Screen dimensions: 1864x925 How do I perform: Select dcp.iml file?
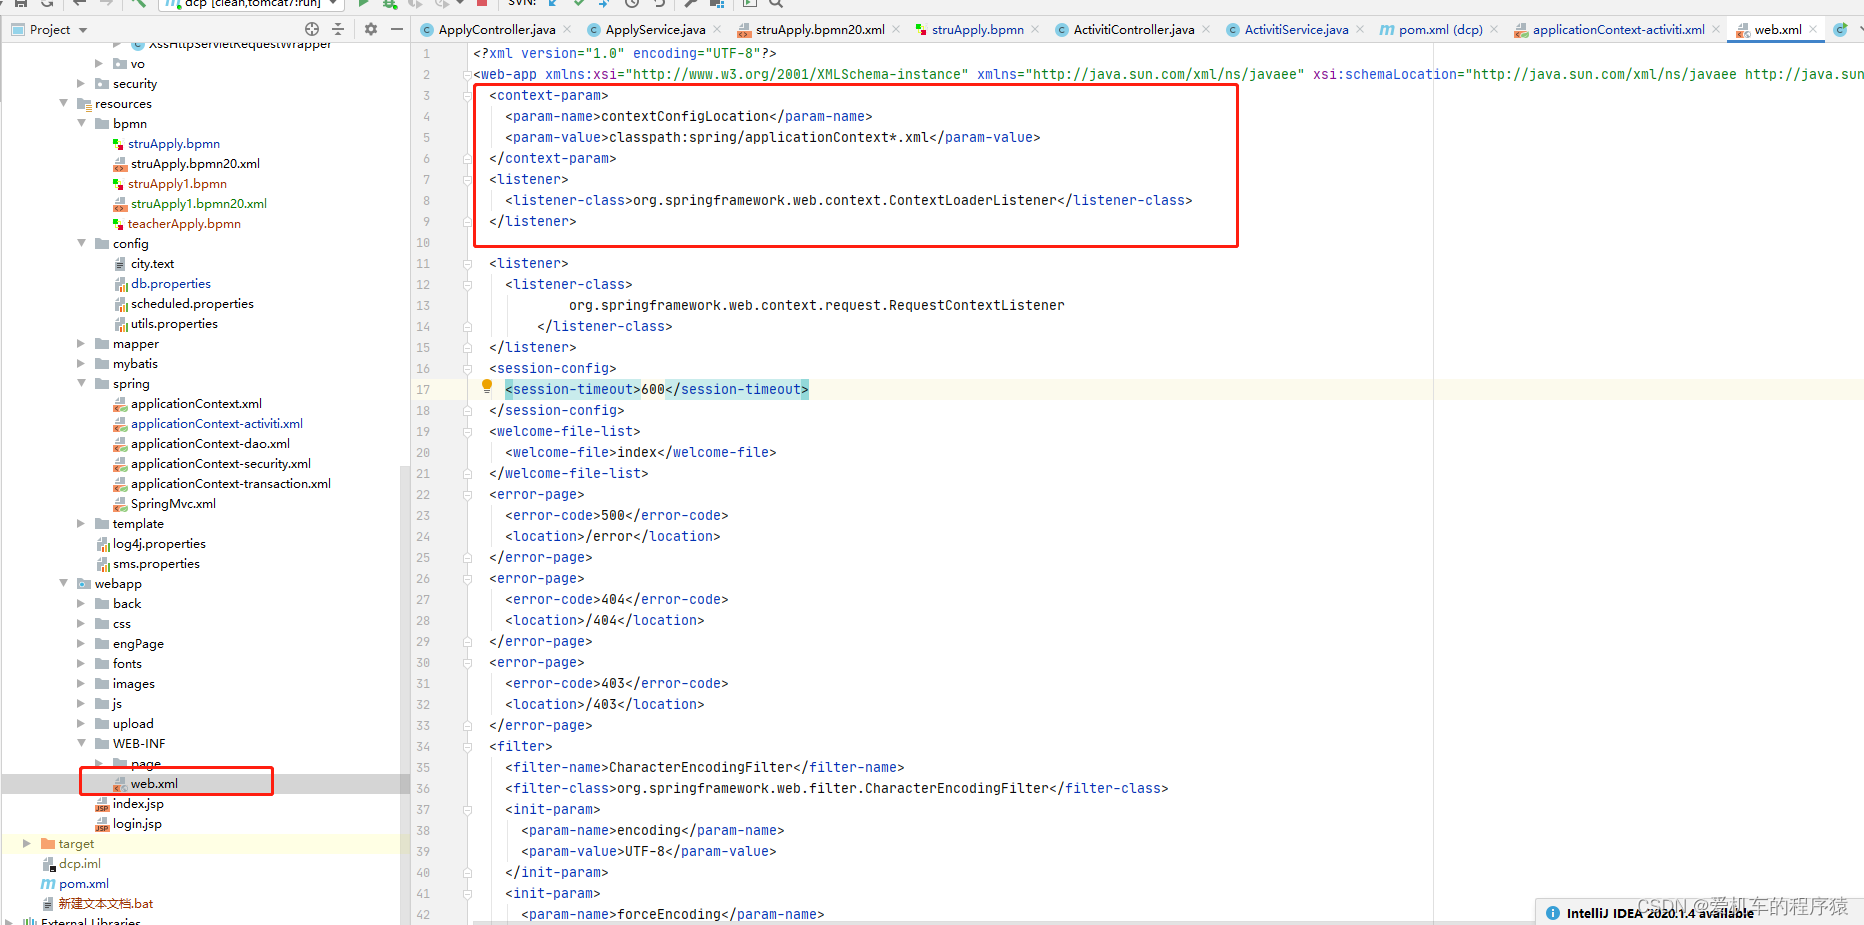pos(79,864)
